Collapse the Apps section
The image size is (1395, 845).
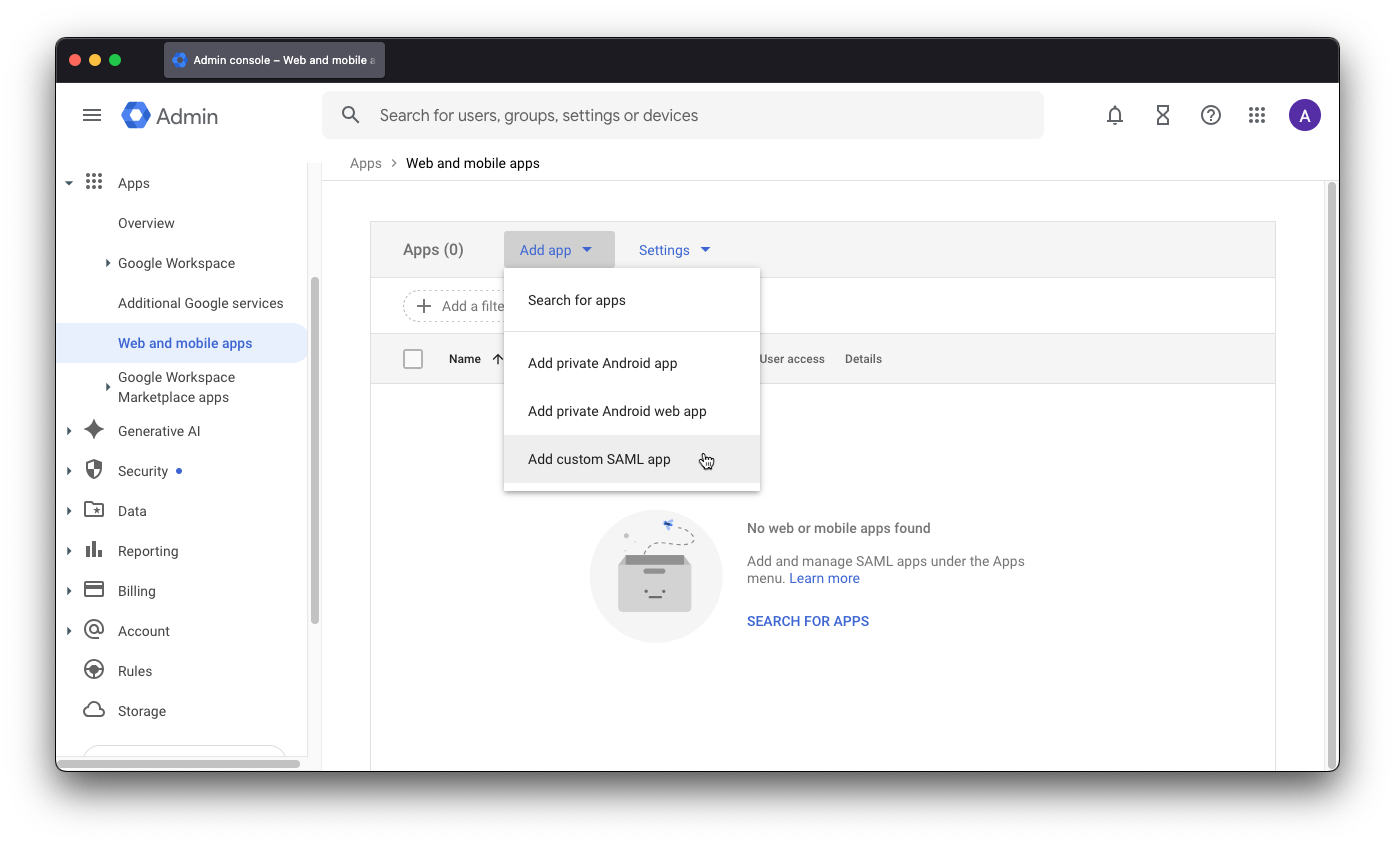pyautogui.click(x=69, y=183)
